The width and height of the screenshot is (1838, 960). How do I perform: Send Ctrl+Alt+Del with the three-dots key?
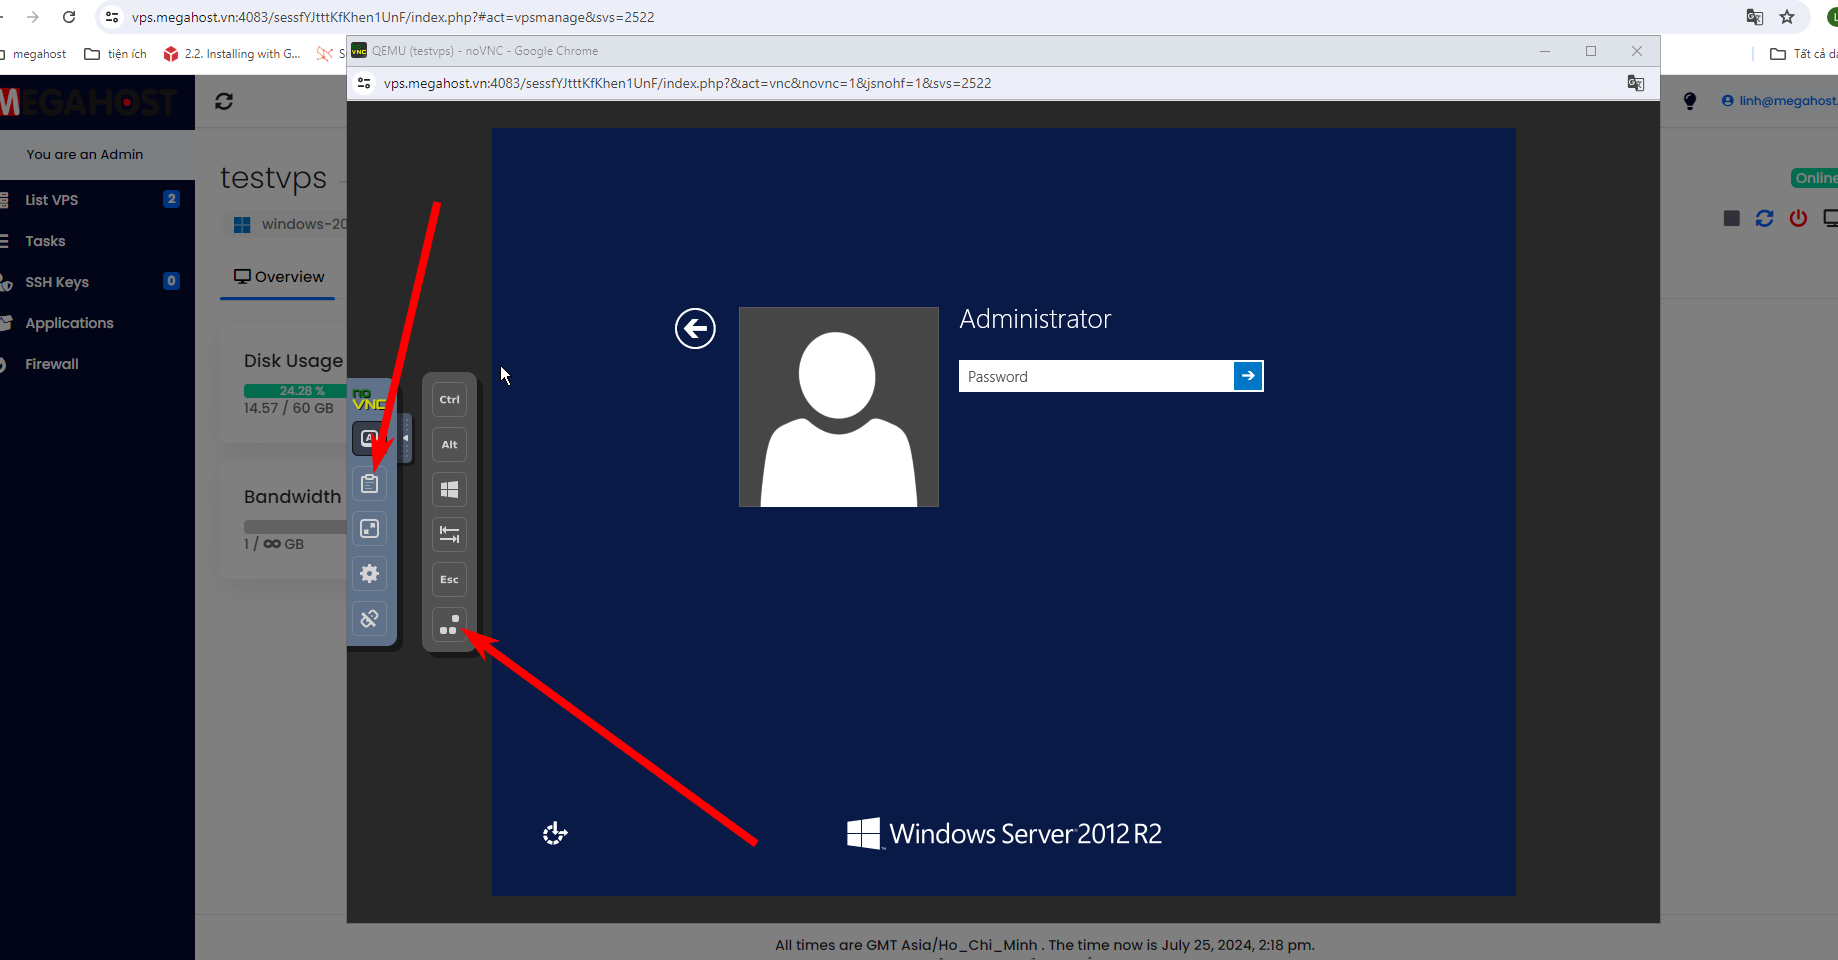tap(449, 625)
